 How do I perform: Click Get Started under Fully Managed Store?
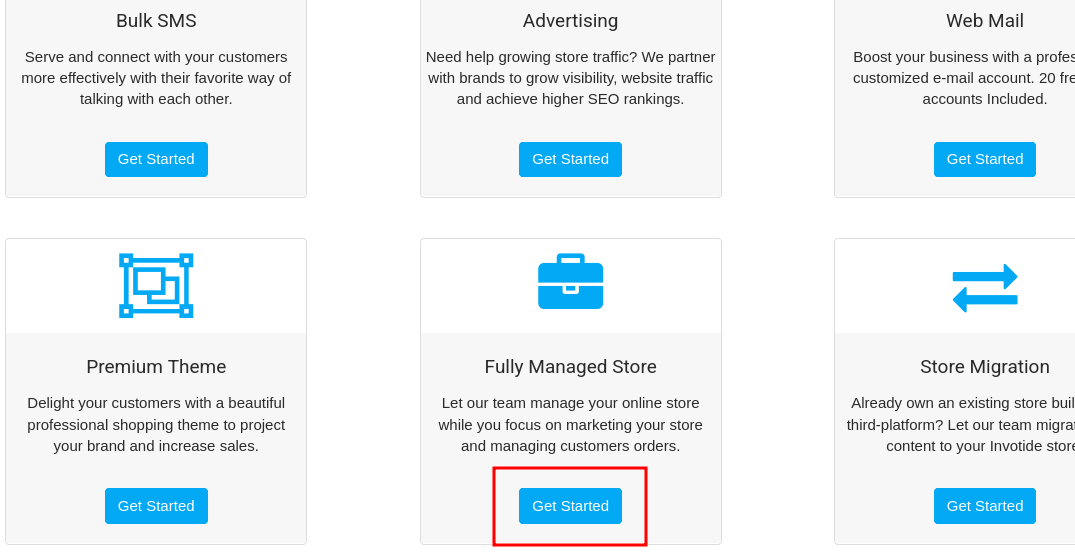click(570, 506)
